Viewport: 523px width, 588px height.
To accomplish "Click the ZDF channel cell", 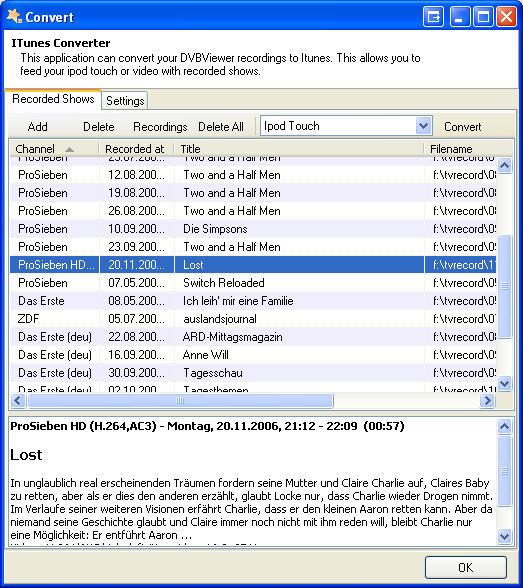I will 54,319.
